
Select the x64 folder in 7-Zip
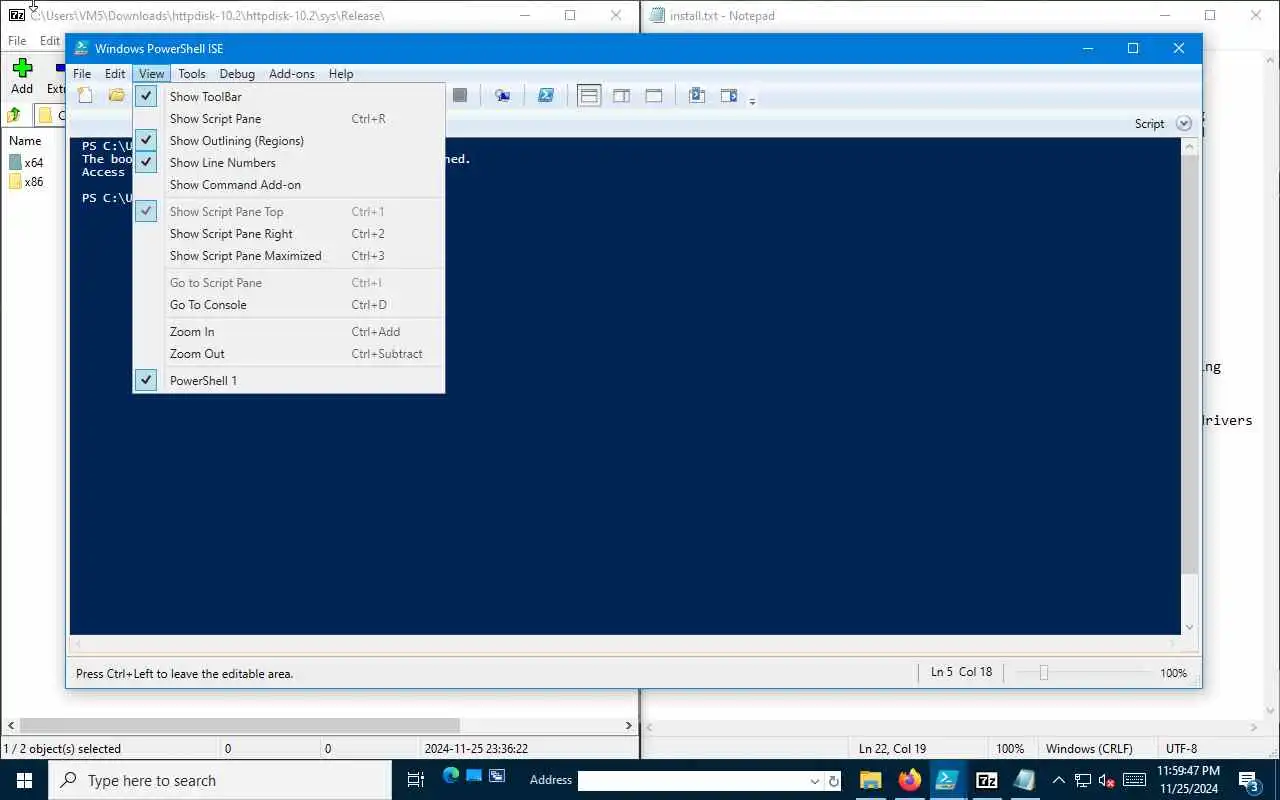(26, 162)
